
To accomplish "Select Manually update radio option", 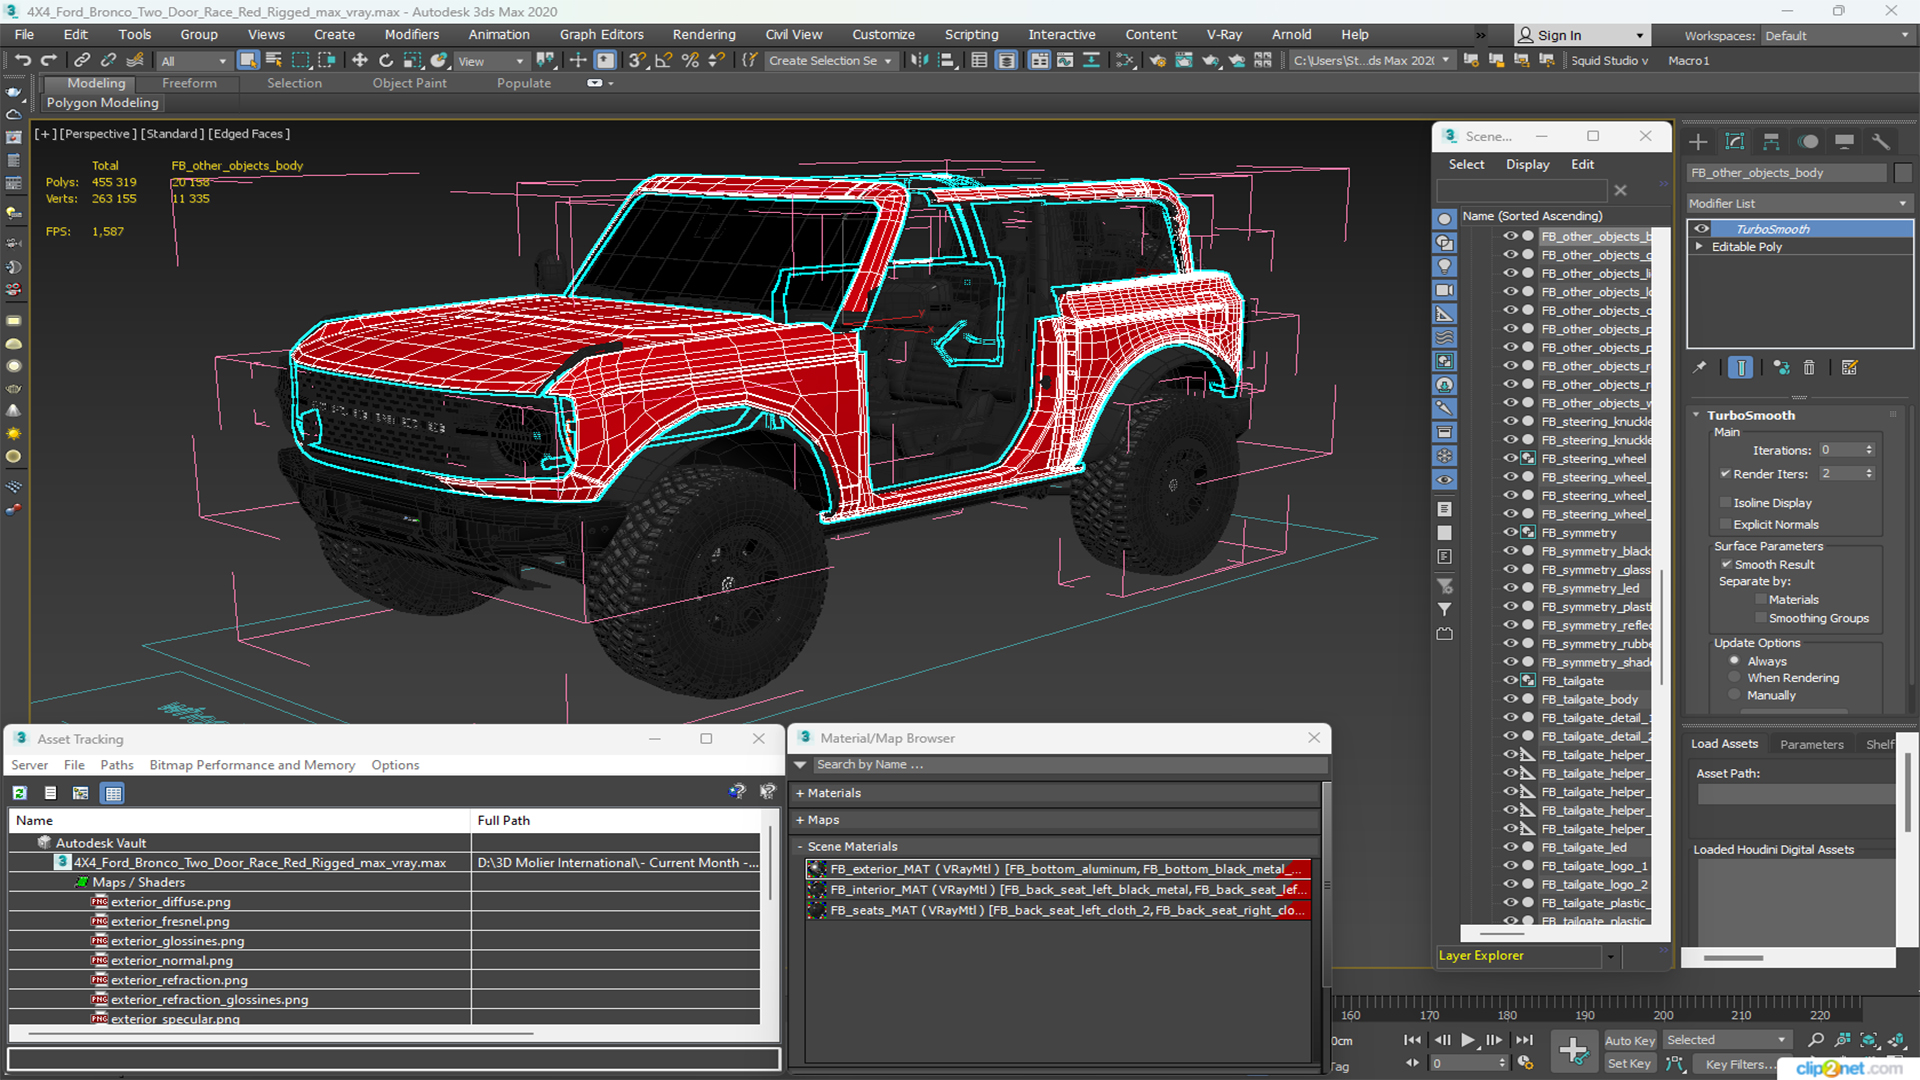I will 1735,695.
